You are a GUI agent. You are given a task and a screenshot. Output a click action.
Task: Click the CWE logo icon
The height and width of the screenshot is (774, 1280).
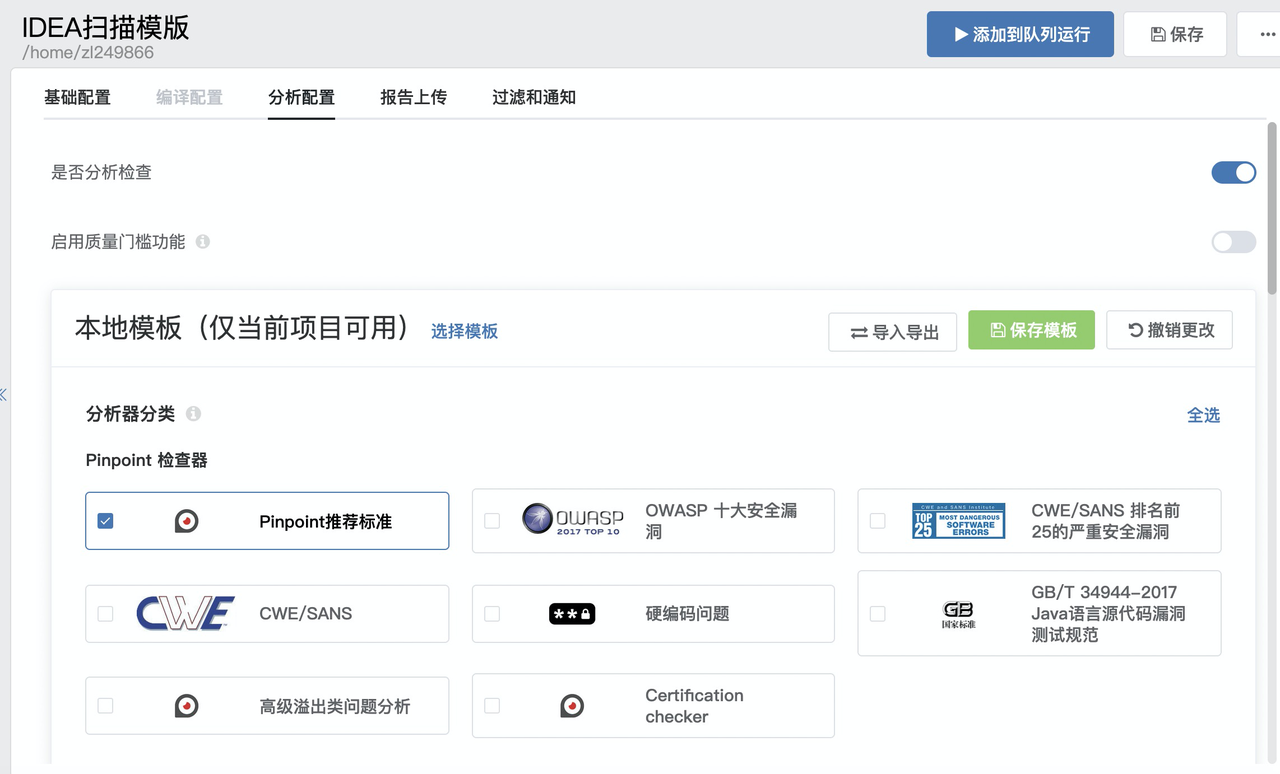click(x=185, y=613)
